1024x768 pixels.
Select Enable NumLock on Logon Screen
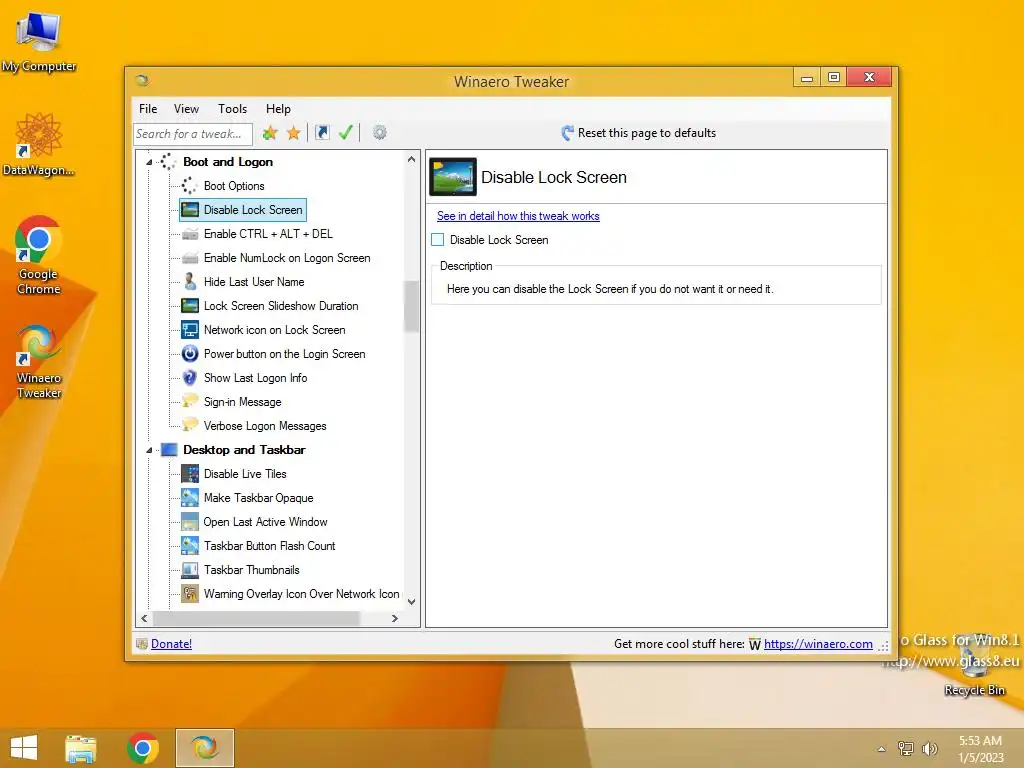coord(287,258)
